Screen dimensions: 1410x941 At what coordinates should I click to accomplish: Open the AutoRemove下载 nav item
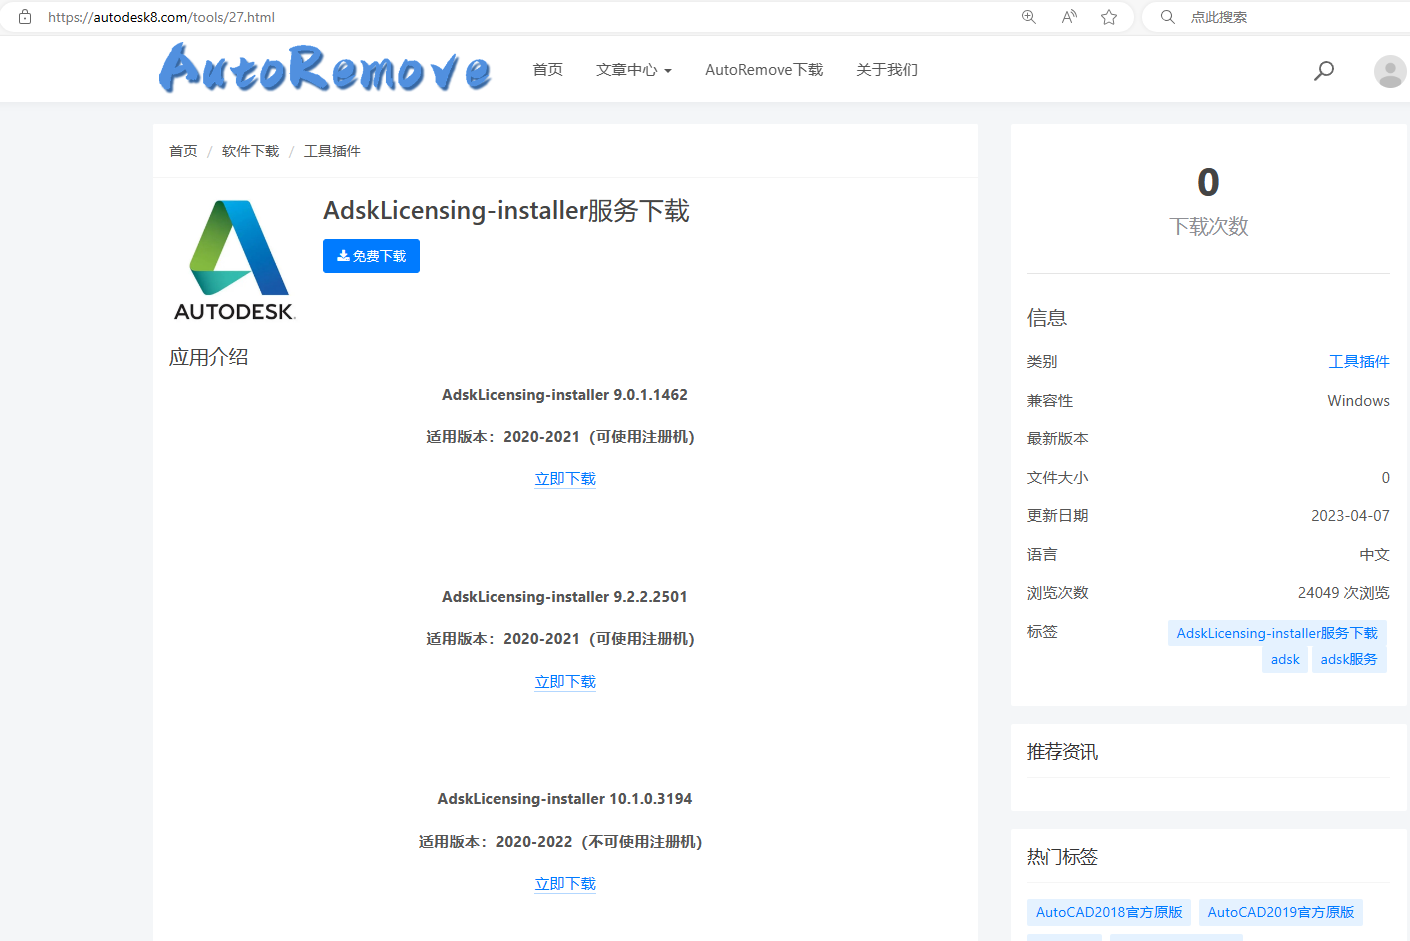[764, 70]
